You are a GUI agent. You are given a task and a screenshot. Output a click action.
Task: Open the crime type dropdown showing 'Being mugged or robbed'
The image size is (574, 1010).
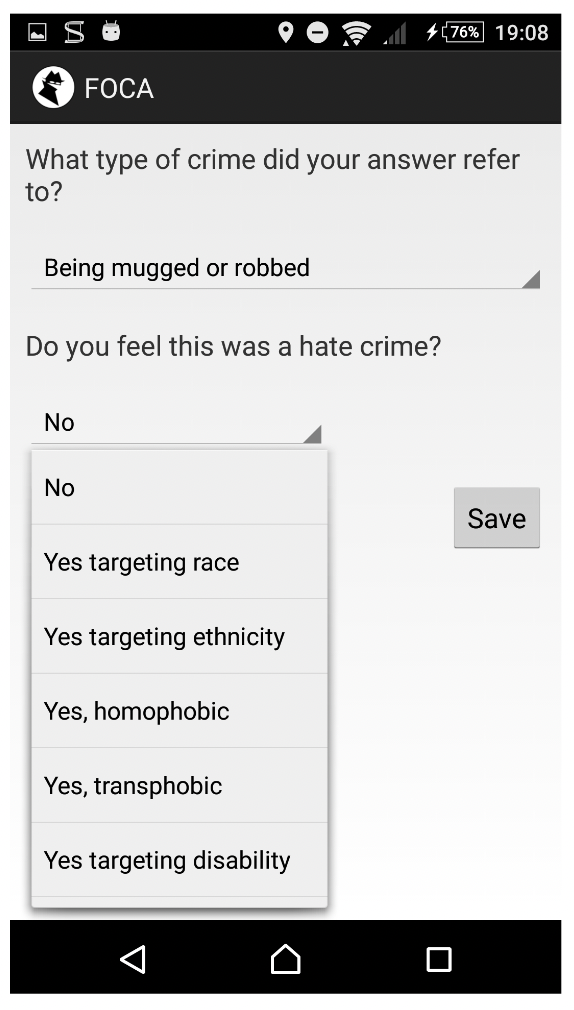[x=285, y=268]
